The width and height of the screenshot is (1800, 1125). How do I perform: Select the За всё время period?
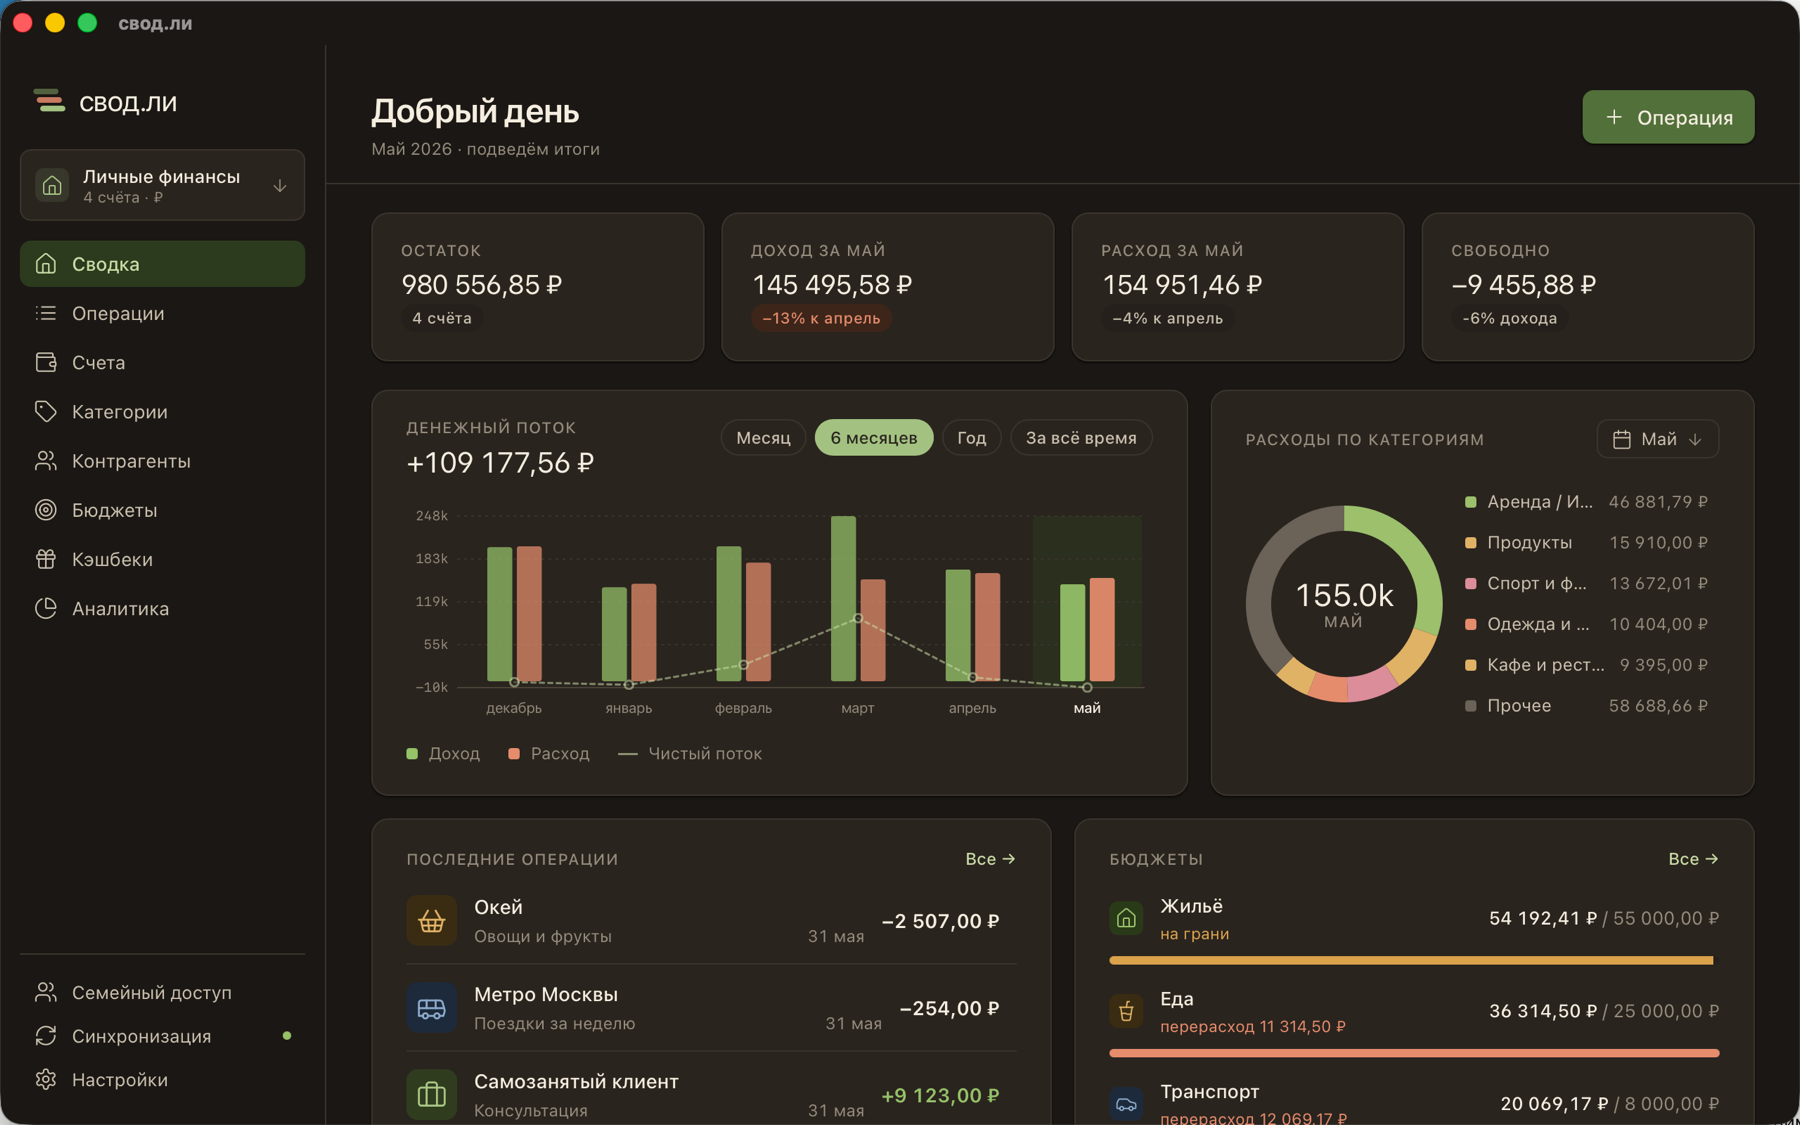click(1081, 438)
